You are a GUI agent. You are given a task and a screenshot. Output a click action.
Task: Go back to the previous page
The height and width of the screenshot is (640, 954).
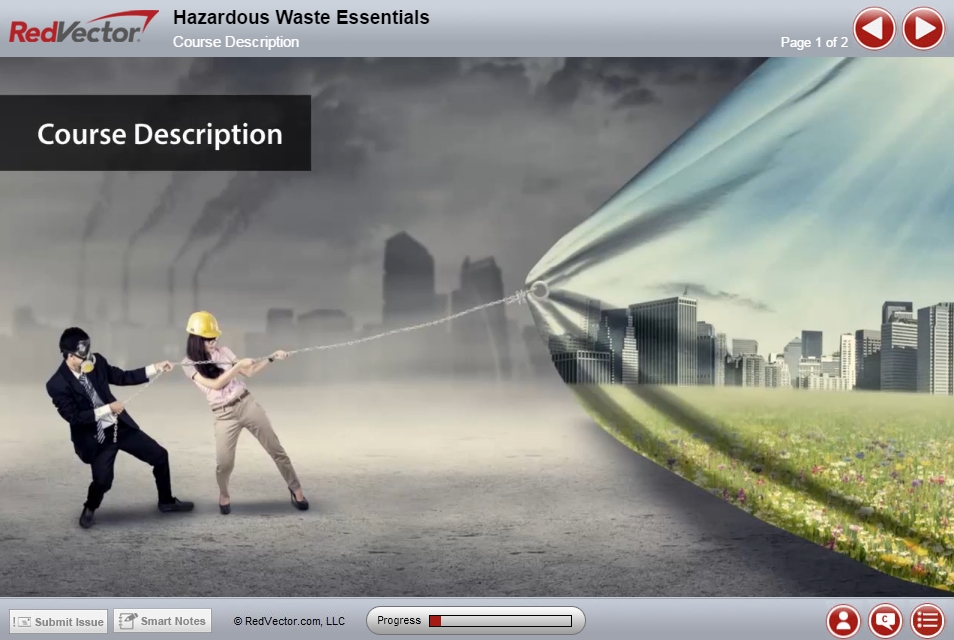[874, 28]
